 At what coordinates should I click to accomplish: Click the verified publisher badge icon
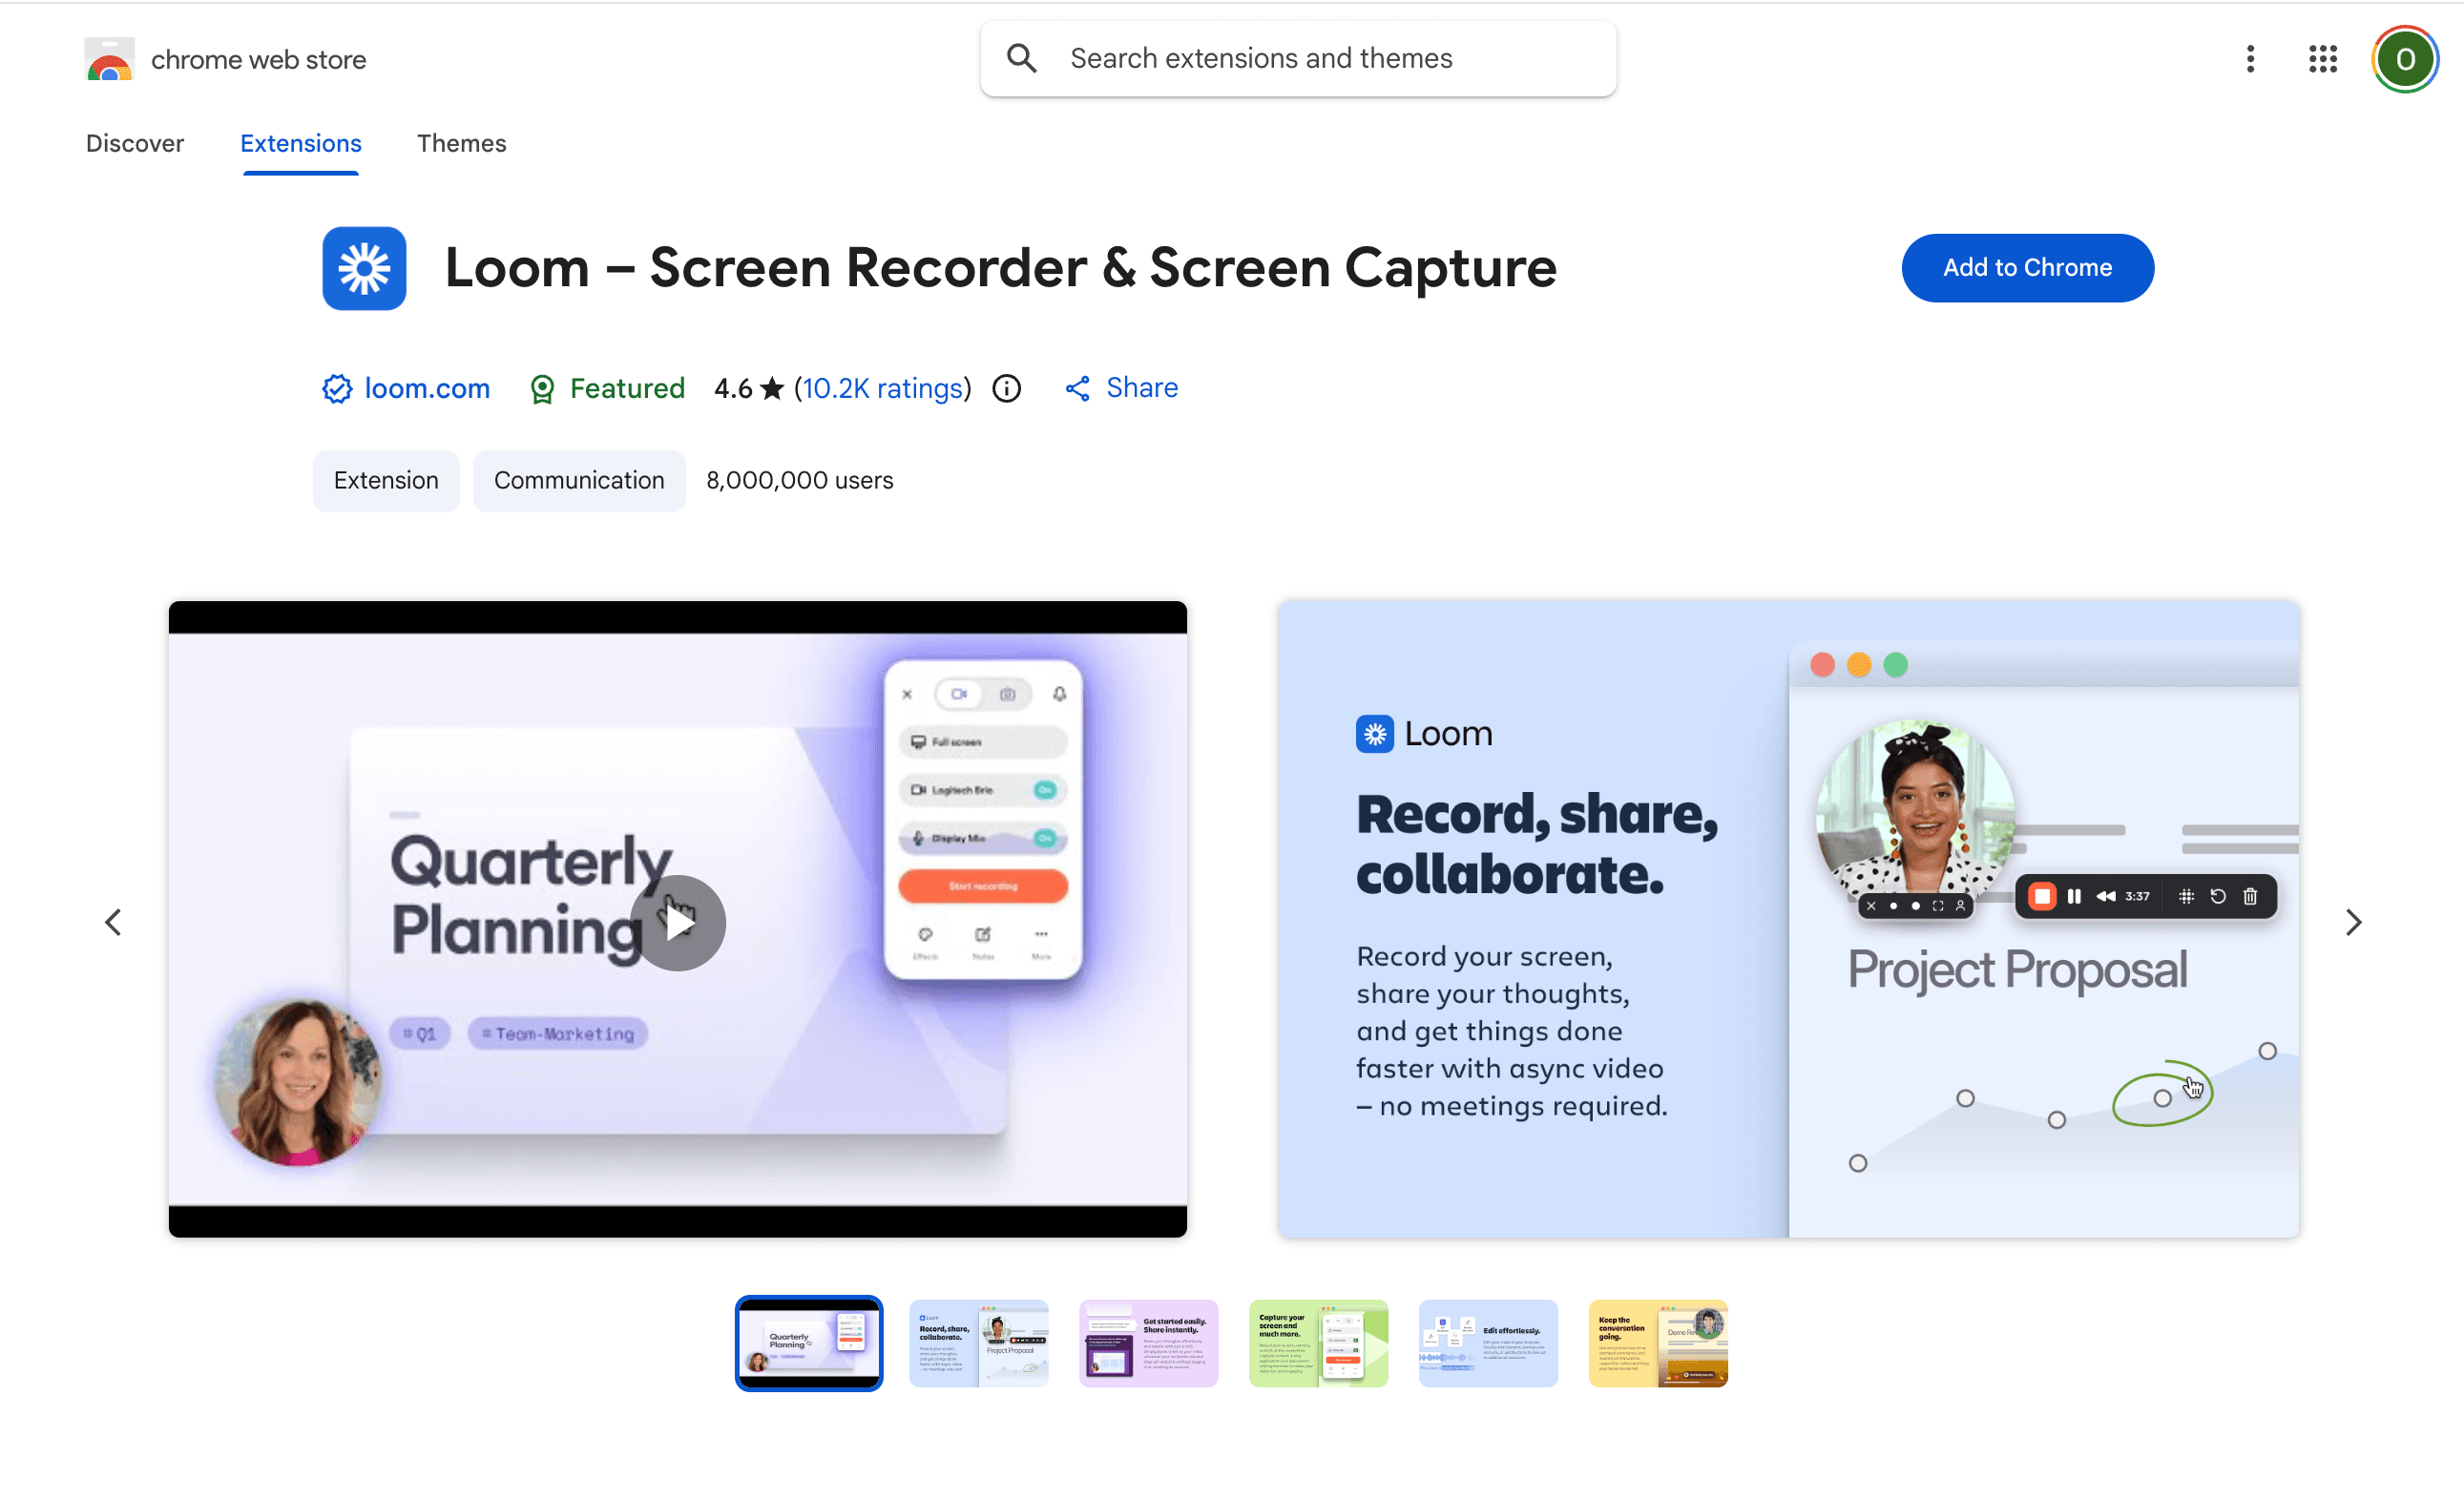(x=336, y=388)
